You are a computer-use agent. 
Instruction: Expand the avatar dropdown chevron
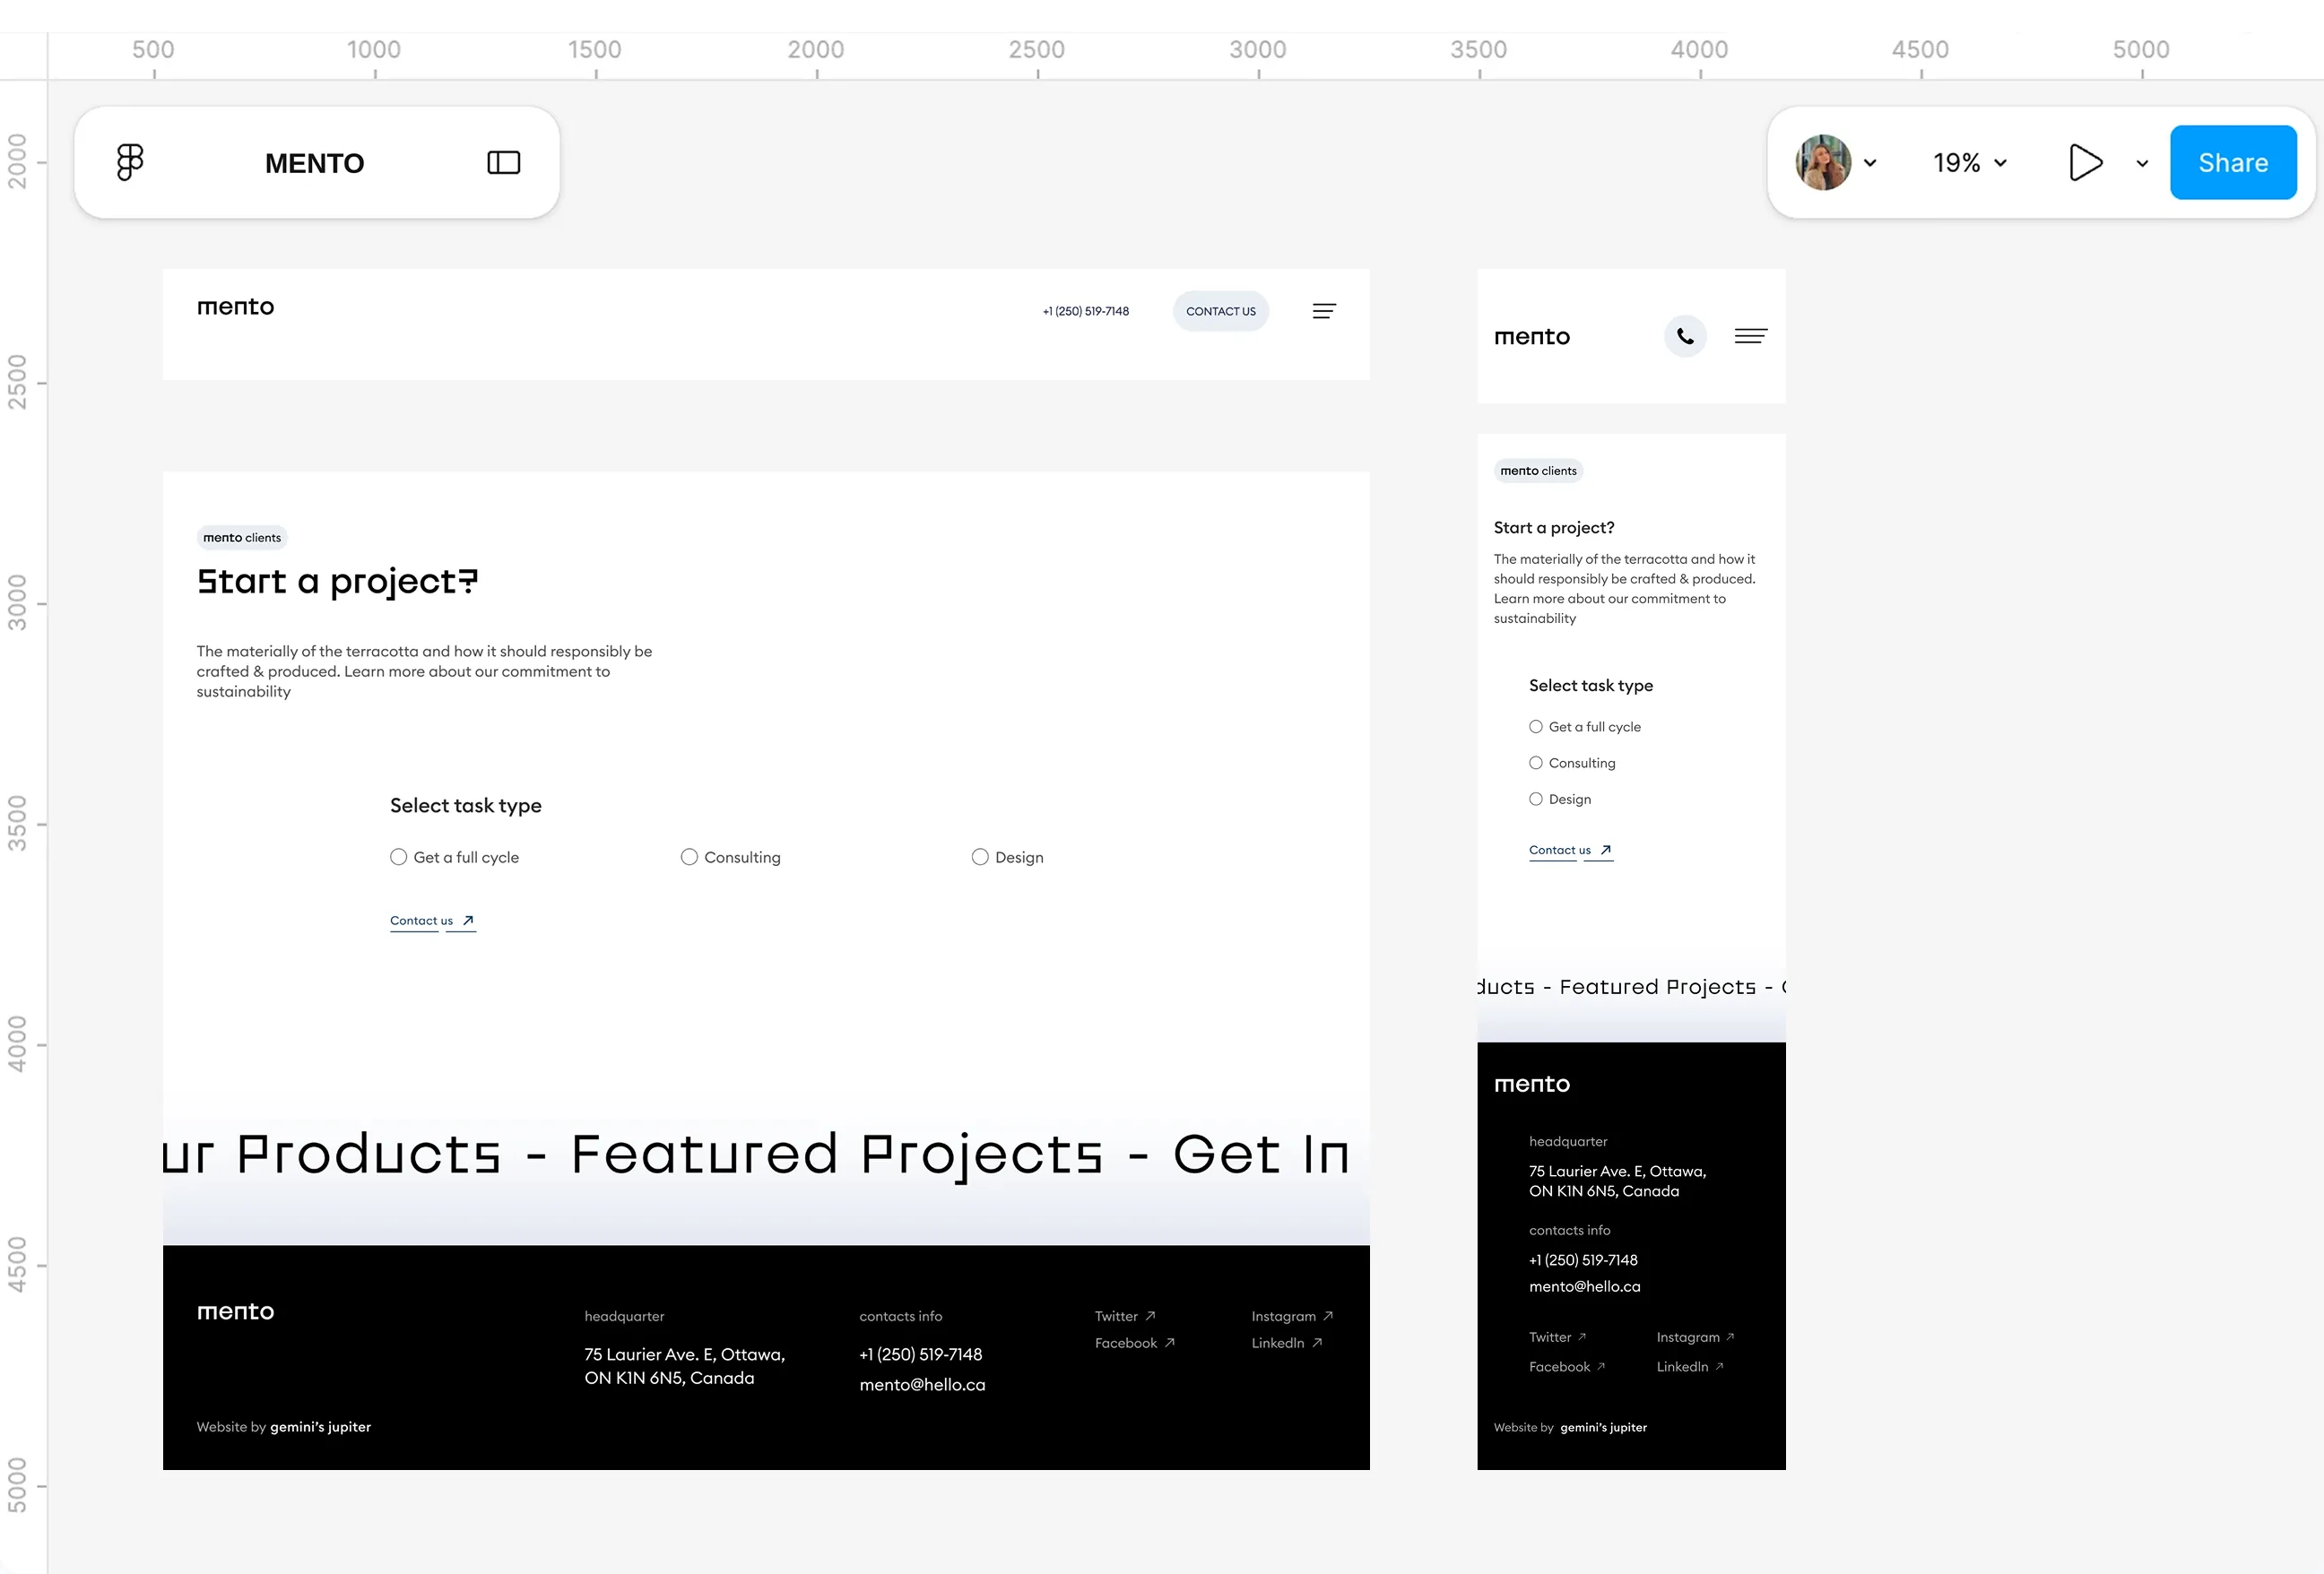1870,163
